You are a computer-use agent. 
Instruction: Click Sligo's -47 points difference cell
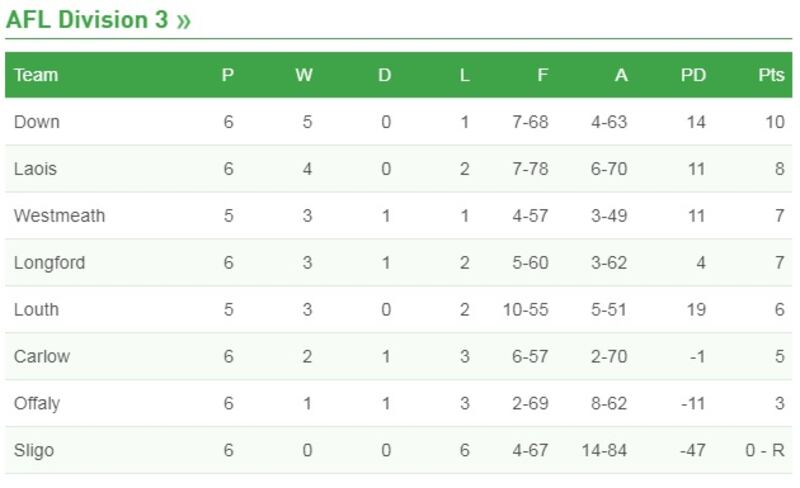pos(692,451)
